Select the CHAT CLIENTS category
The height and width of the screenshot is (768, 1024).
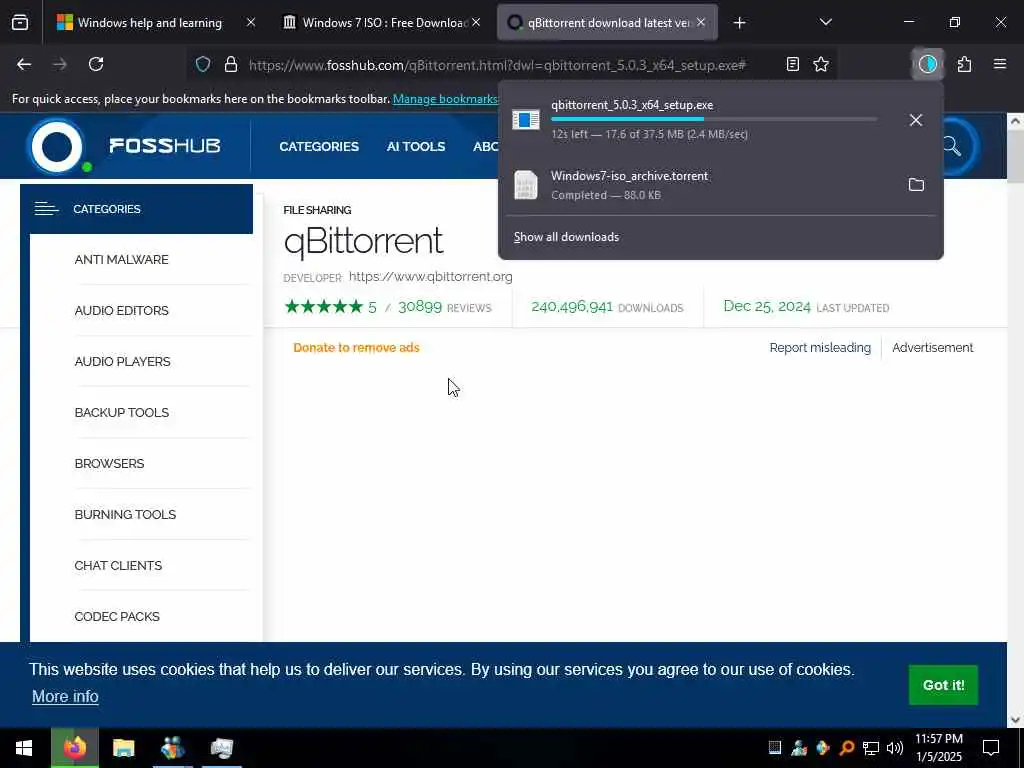pos(118,565)
